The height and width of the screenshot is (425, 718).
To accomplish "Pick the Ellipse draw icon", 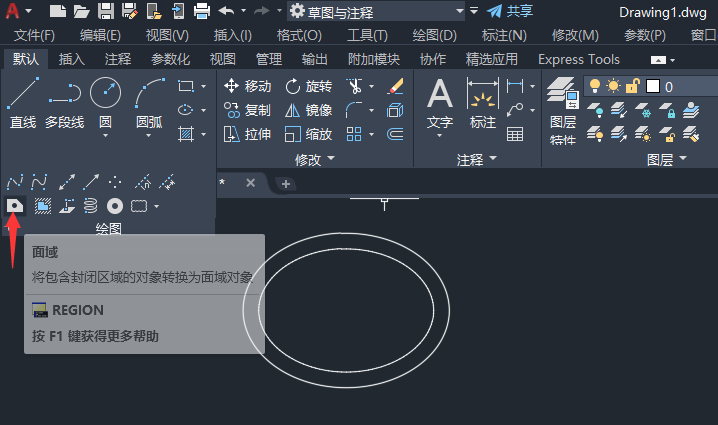I will tap(185, 110).
